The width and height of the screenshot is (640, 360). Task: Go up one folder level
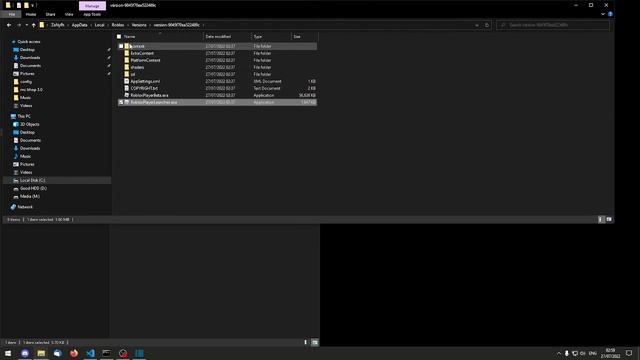pyautogui.click(x=34, y=25)
